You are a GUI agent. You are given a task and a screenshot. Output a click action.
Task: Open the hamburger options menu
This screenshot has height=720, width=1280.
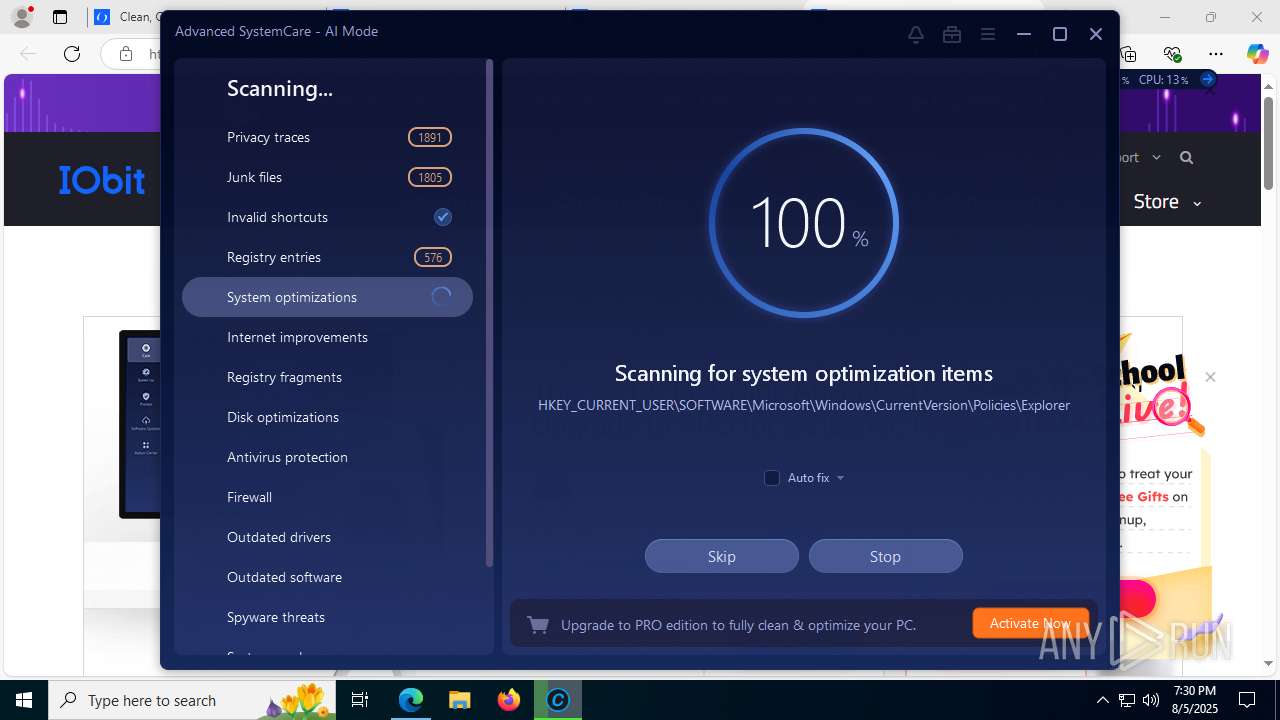(988, 34)
